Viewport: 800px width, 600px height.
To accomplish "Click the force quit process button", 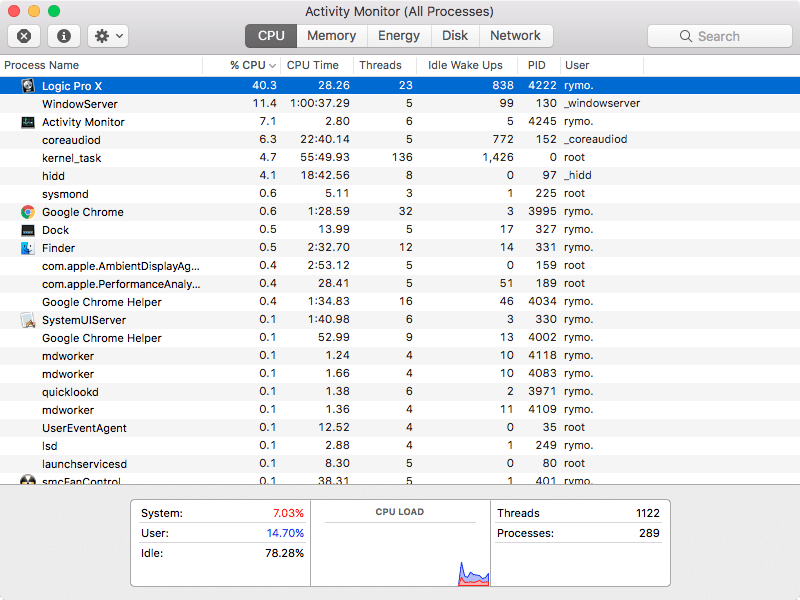I will [x=24, y=36].
